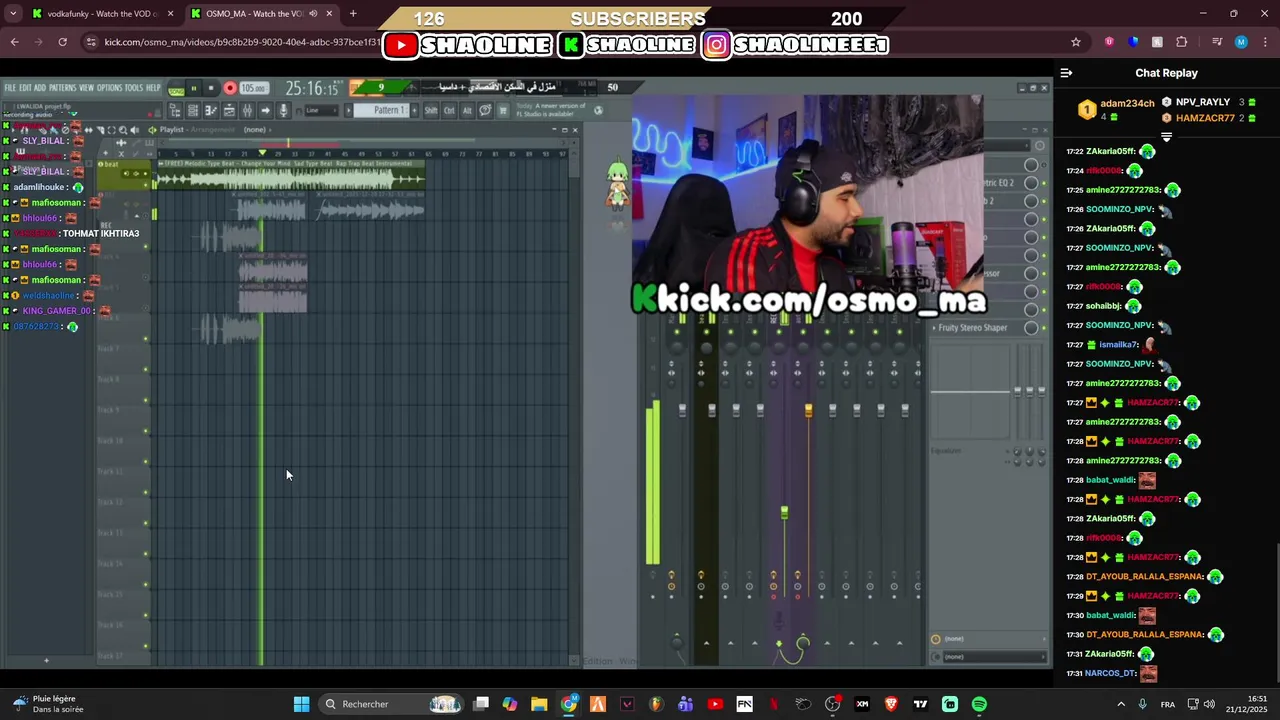
Task: Open the Line snap dropdown
Action: pos(323,110)
